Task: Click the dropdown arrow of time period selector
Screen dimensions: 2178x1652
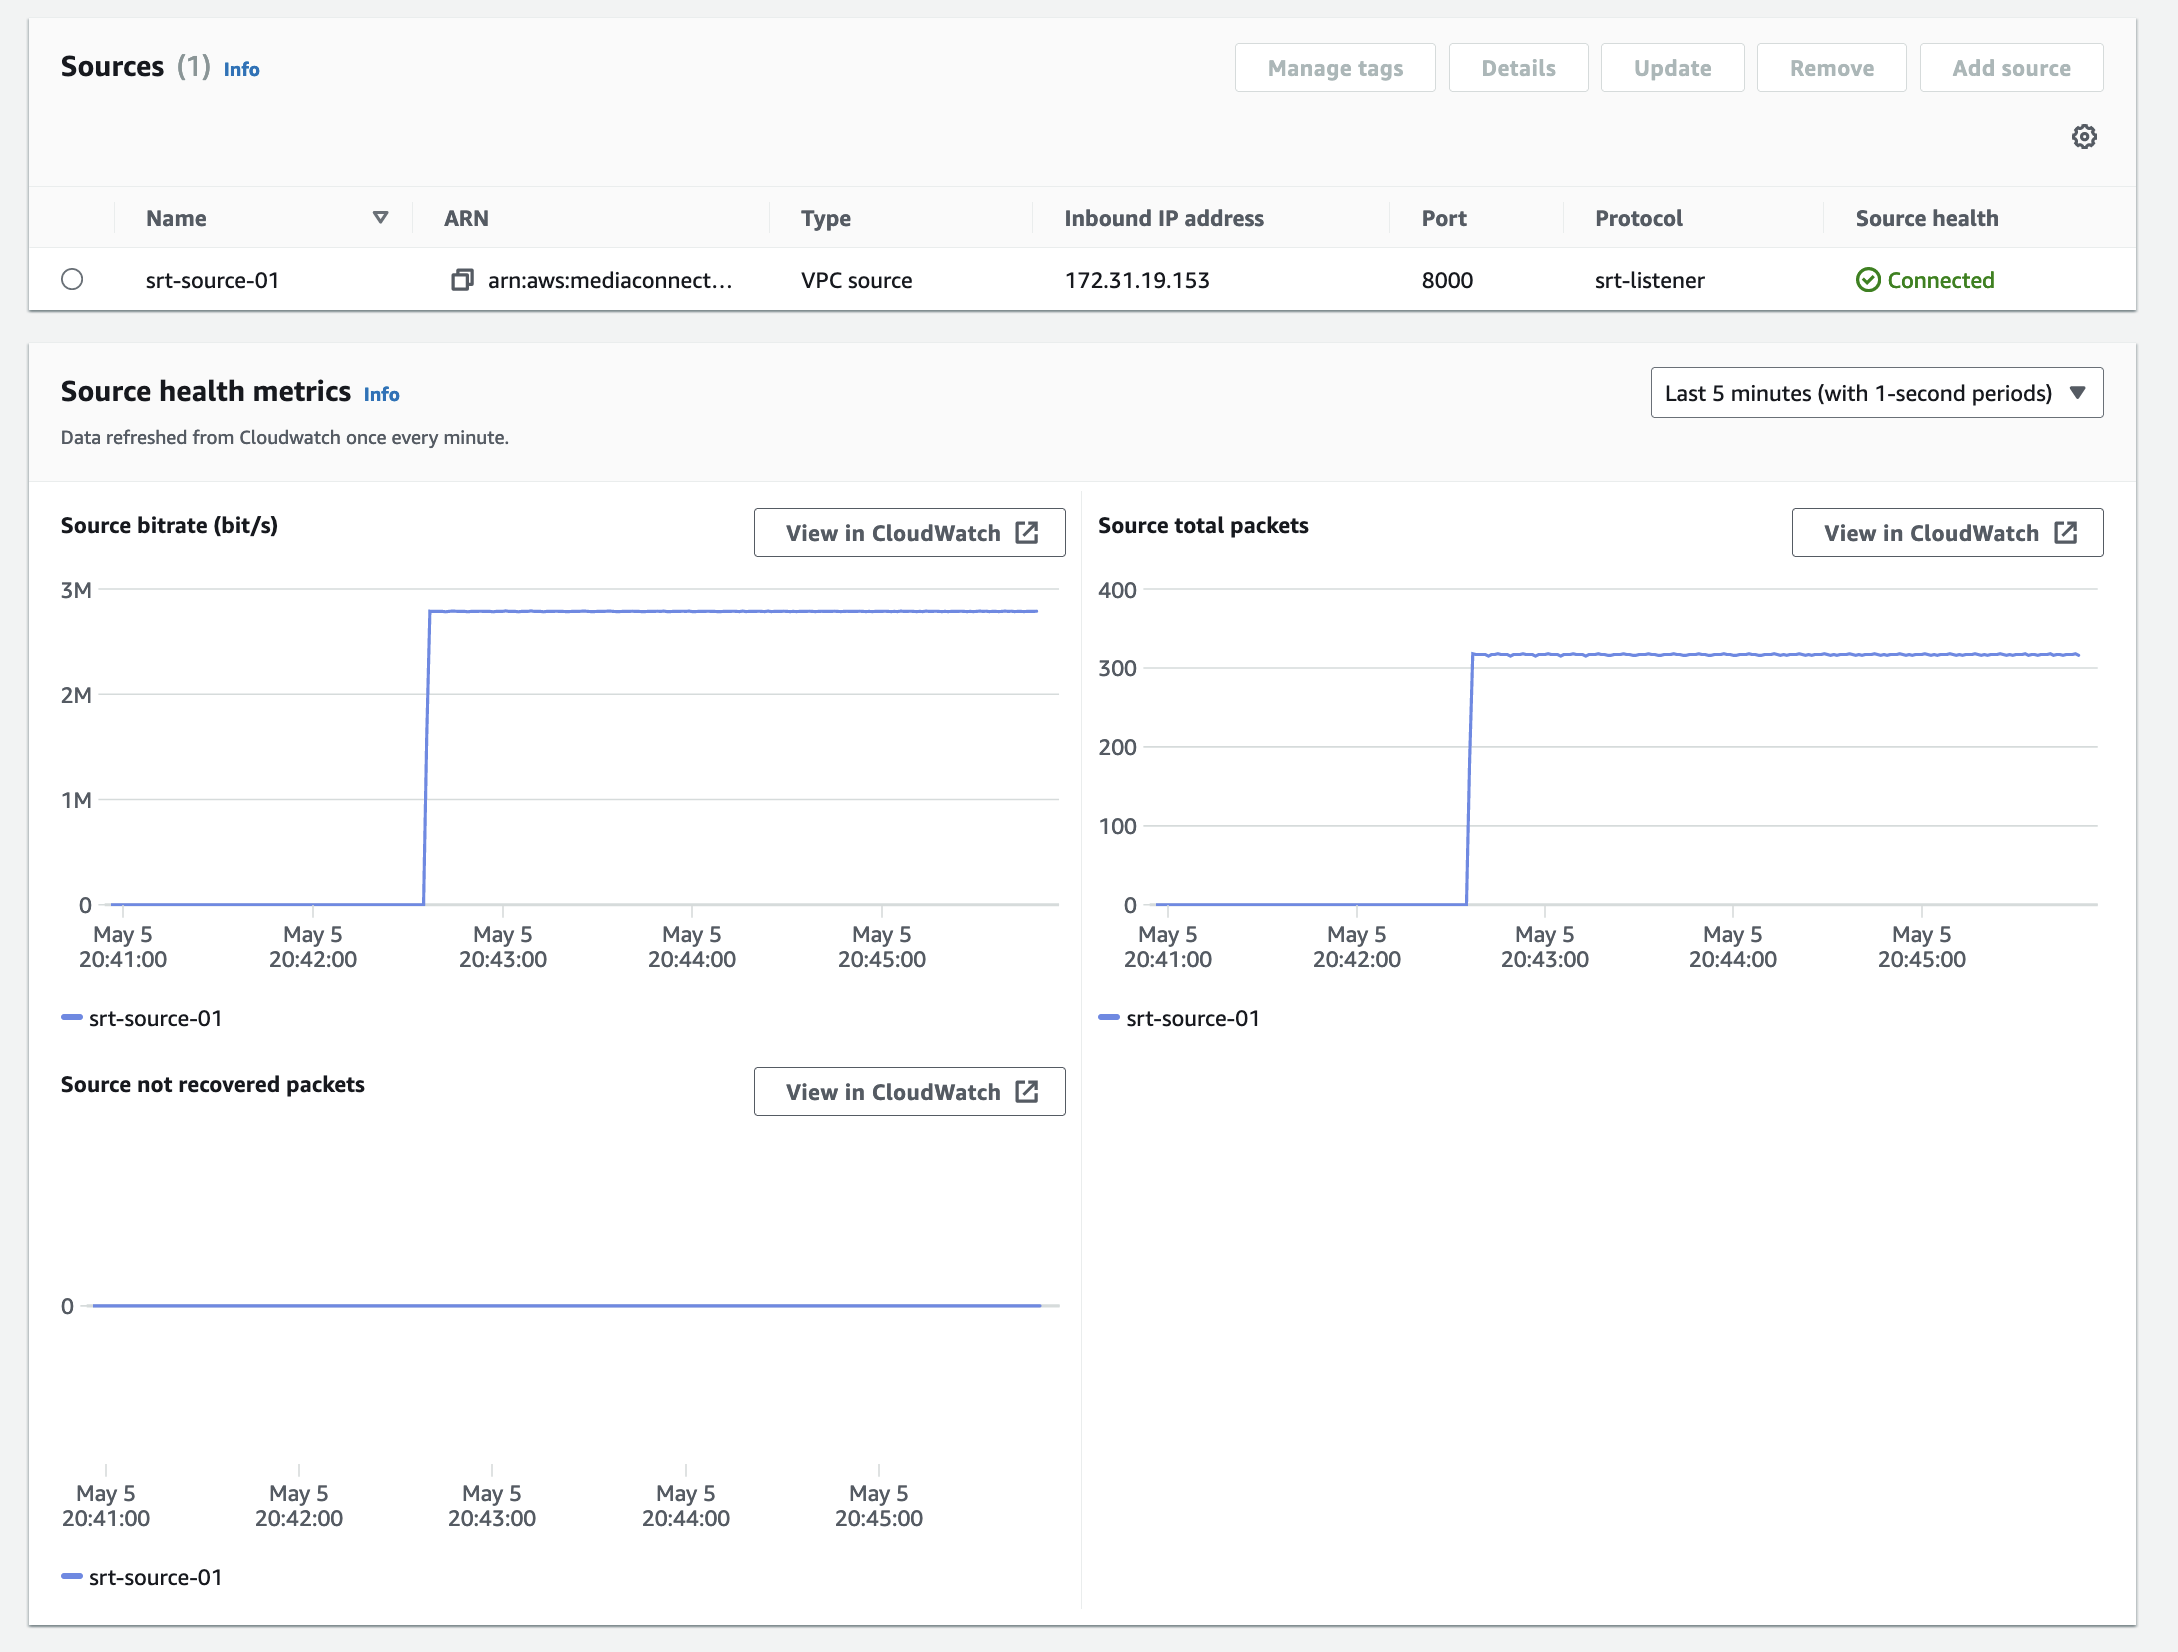Action: pos(2078,393)
